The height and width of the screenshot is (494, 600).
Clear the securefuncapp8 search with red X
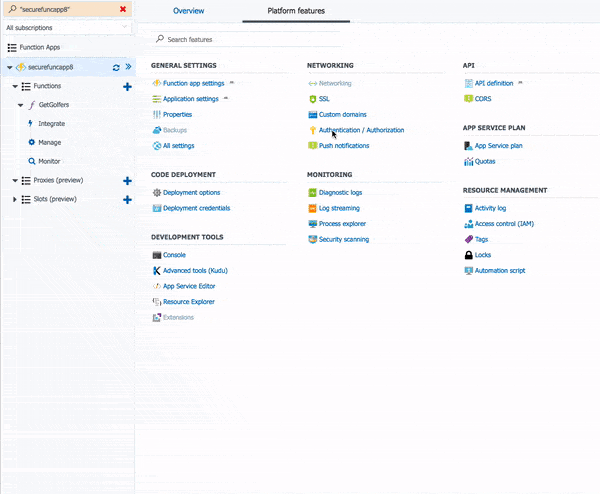pyautogui.click(x=123, y=9)
